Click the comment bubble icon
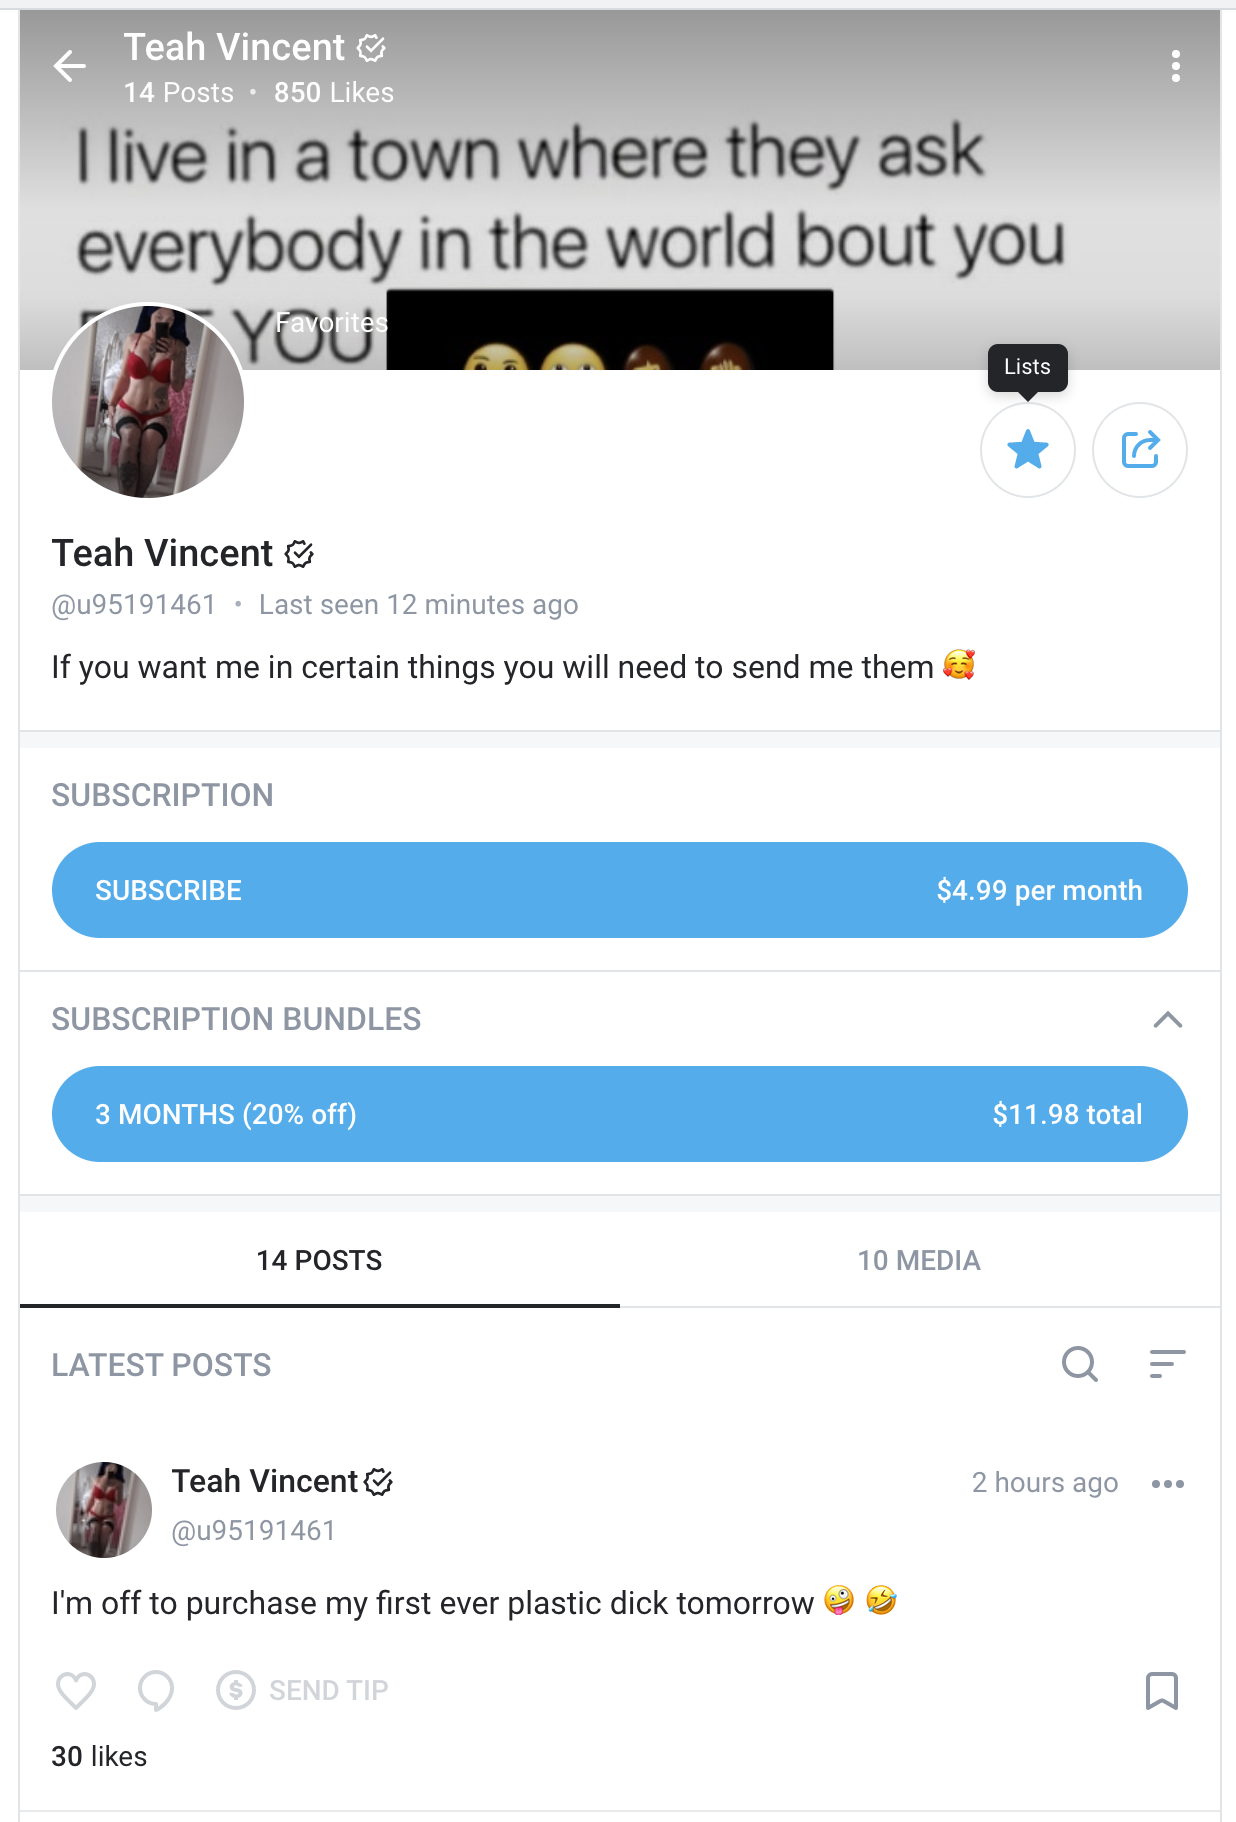 click(156, 1691)
